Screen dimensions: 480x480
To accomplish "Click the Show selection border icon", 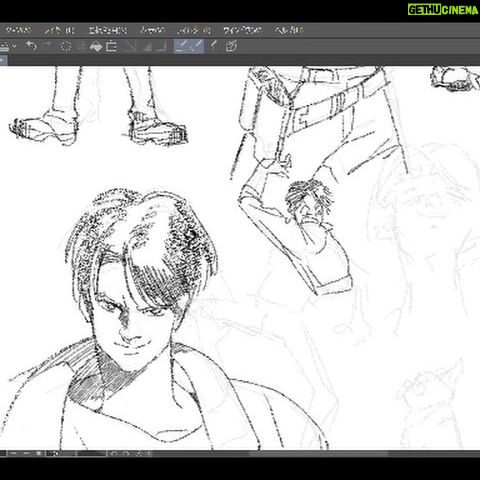I will tap(161, 46).
